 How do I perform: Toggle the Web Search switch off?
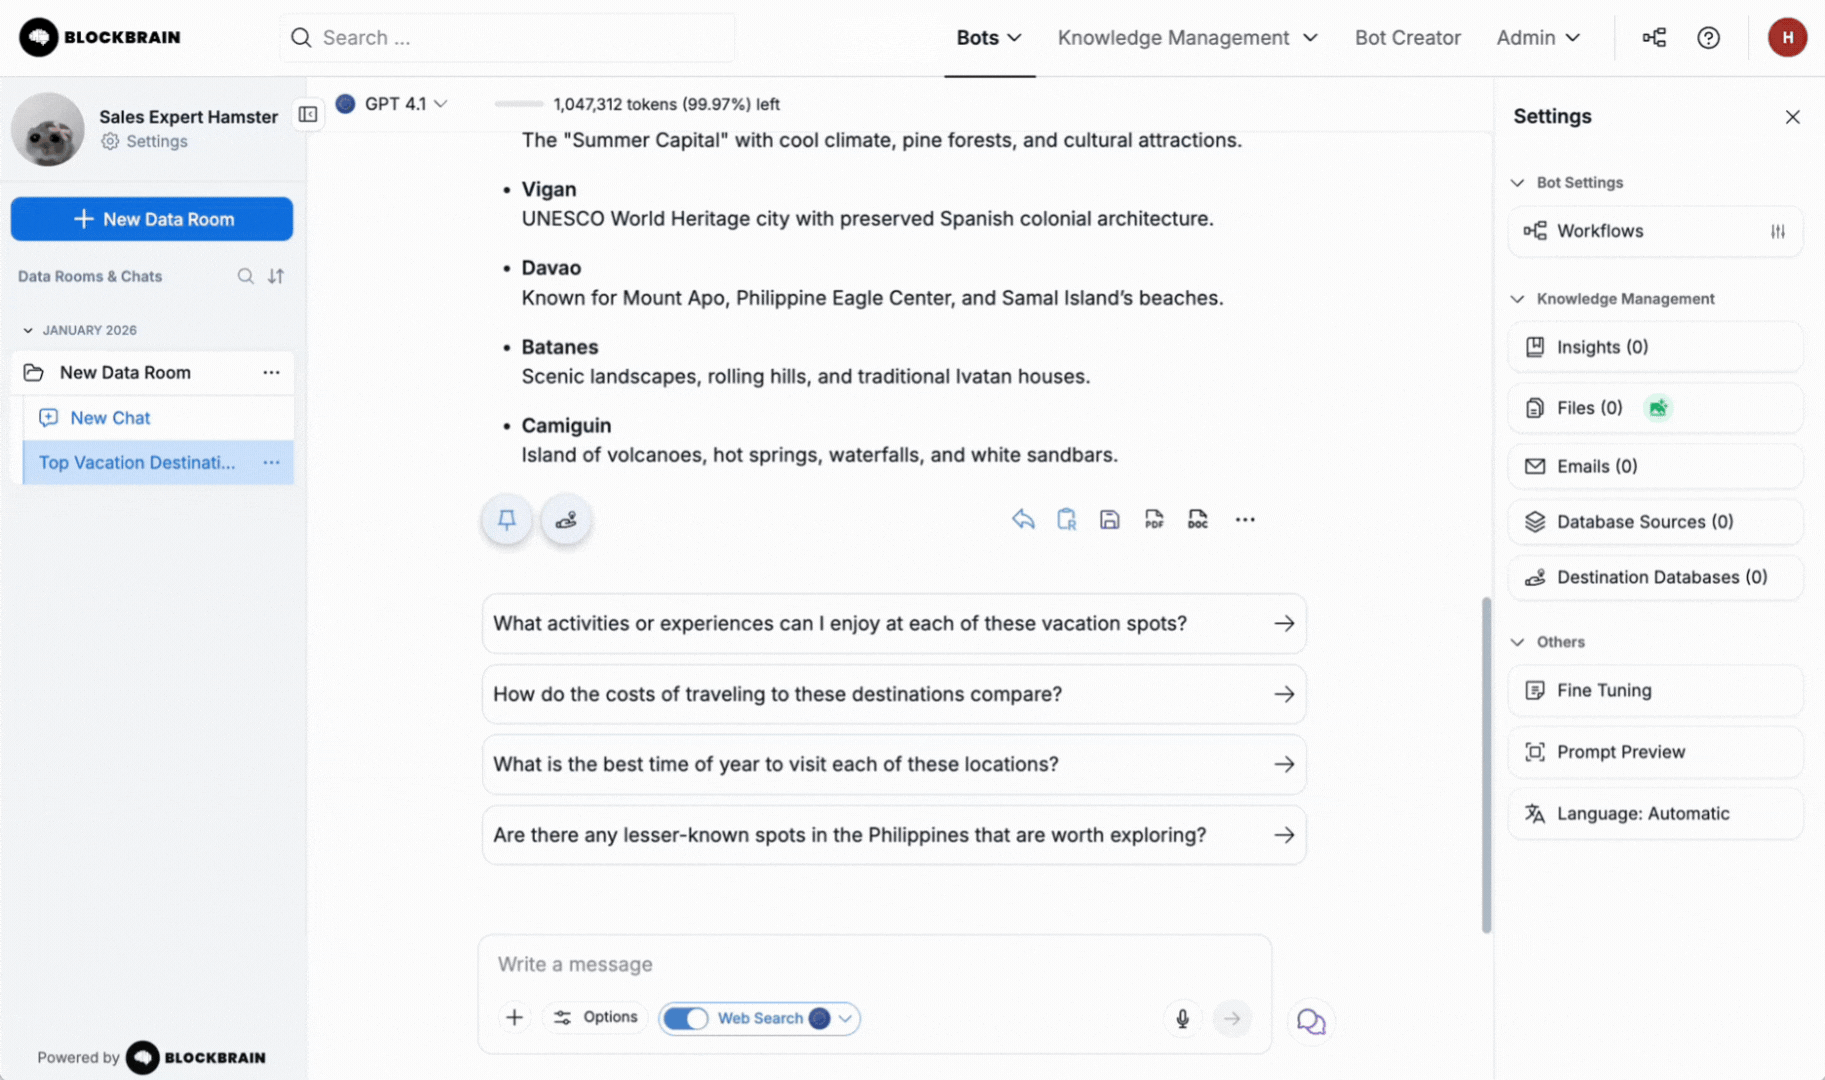[686, 1018]
